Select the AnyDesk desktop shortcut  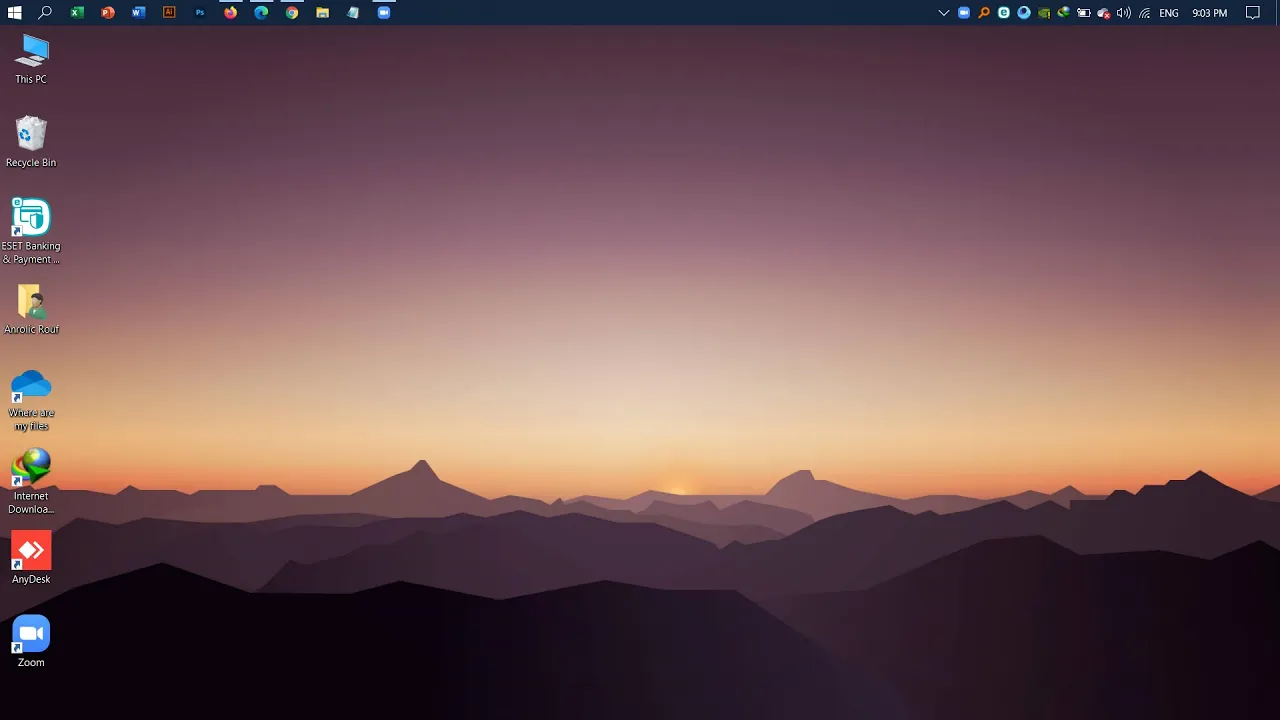[x=31, y=559]
